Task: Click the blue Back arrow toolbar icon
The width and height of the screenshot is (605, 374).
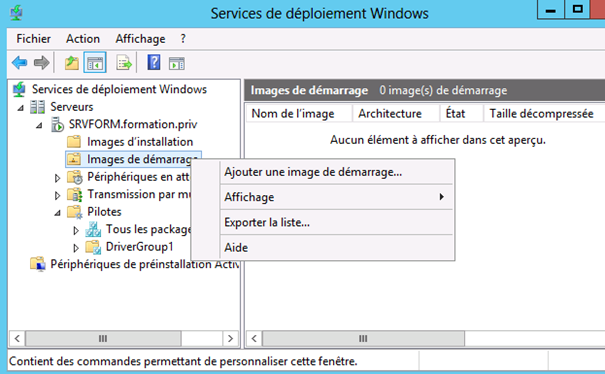Action: [19, 63]
